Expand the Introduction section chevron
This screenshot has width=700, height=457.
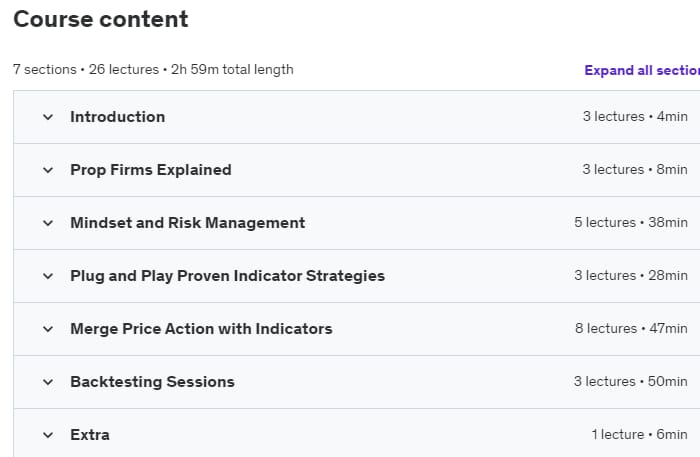pos(48,117)
